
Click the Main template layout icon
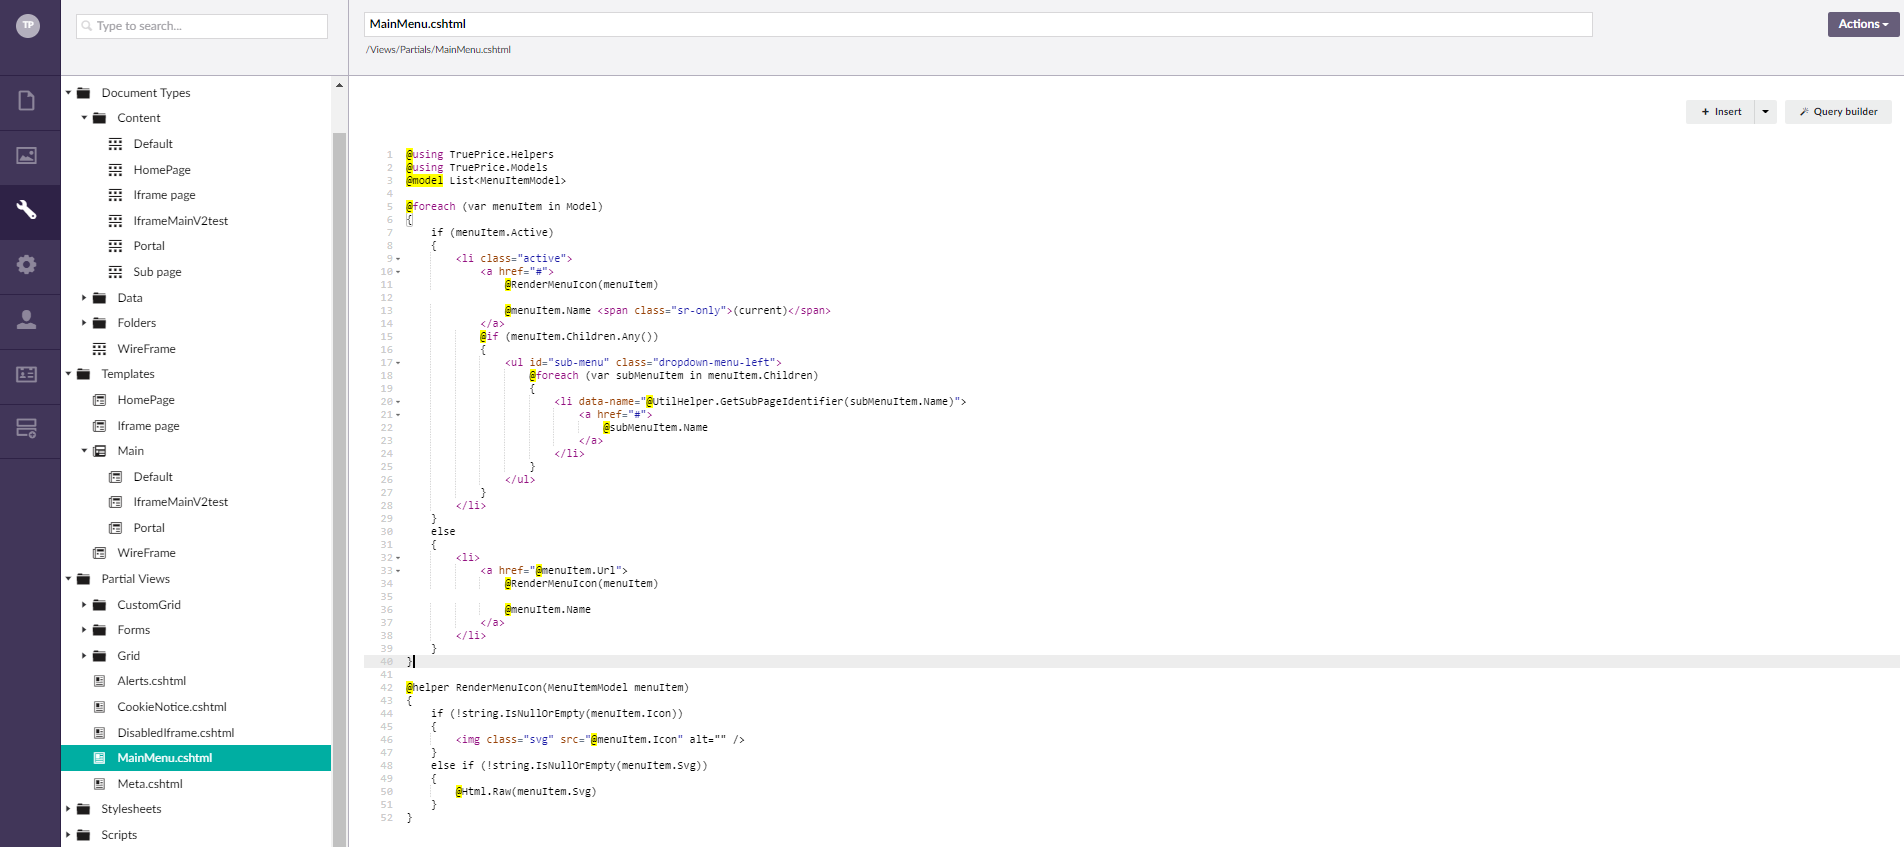pyautogui.click(x=99, y=451)
